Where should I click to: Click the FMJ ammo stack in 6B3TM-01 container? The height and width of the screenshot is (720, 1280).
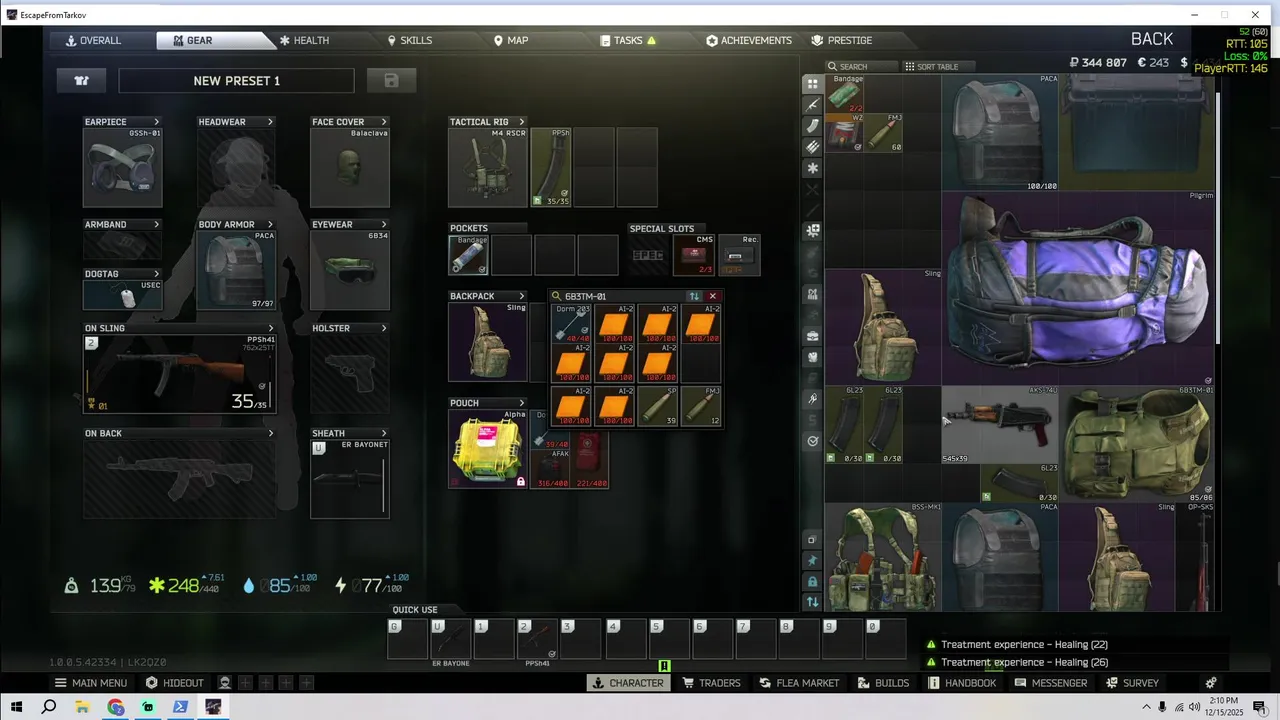(x=701, y=407)
